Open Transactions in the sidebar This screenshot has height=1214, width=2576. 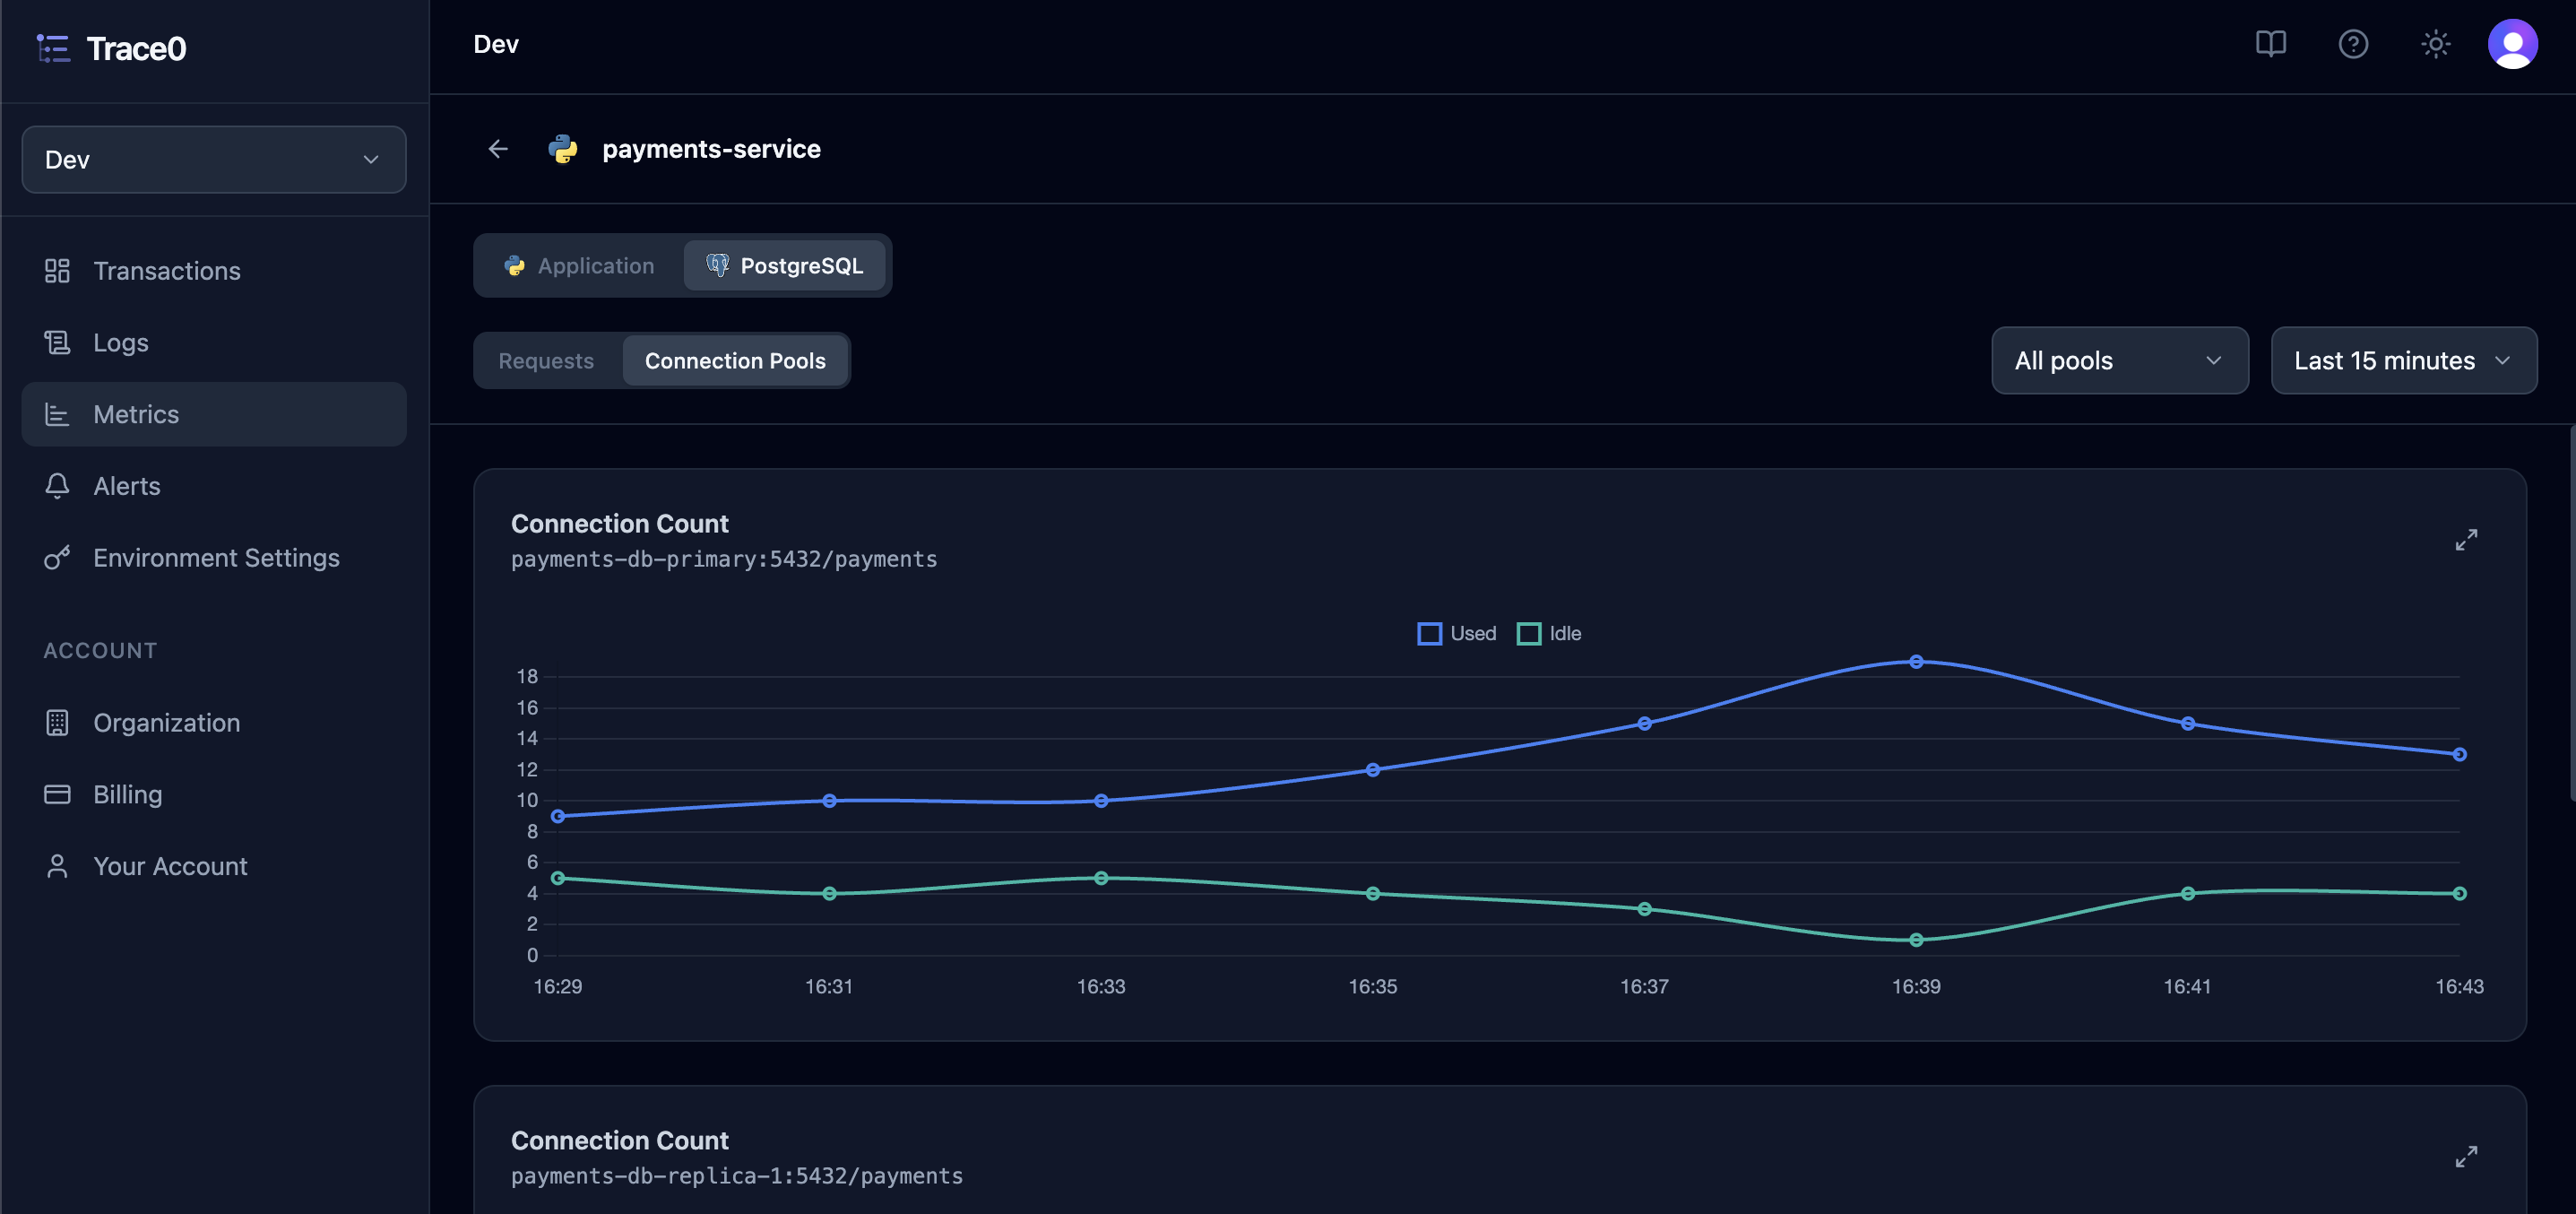(x=214, y=271)
